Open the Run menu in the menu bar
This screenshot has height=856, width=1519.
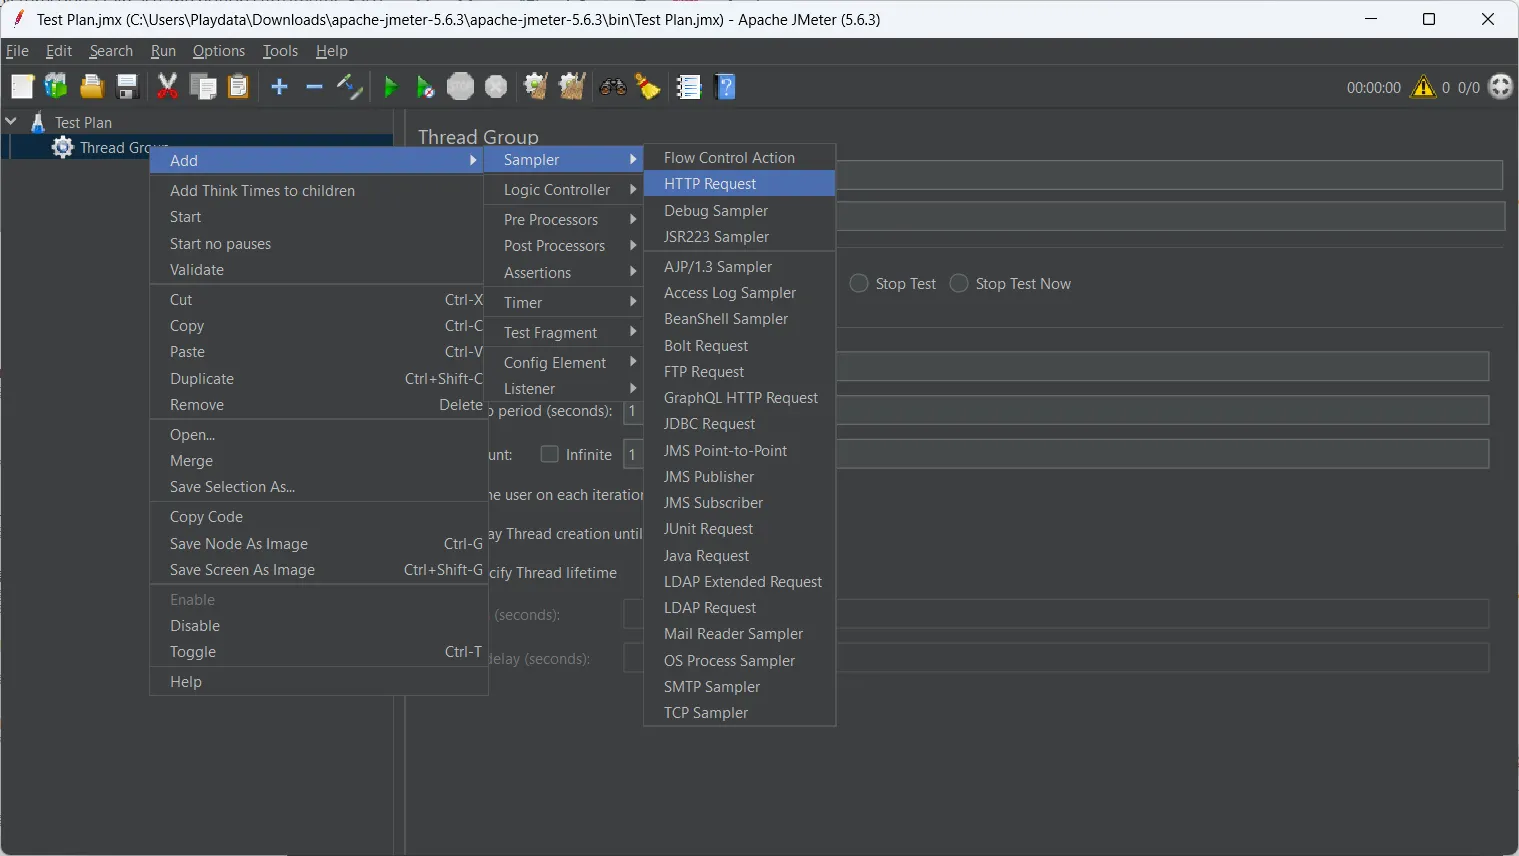163,51
